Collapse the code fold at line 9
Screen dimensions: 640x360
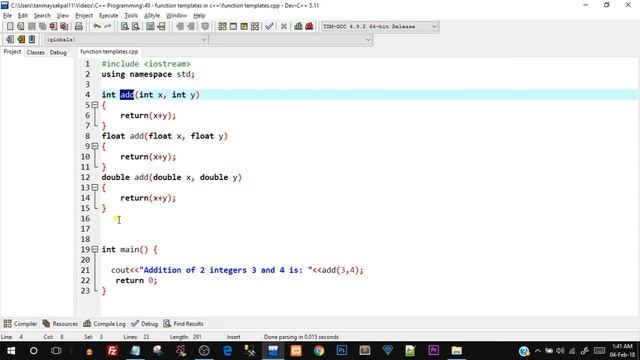coord(95,146)
